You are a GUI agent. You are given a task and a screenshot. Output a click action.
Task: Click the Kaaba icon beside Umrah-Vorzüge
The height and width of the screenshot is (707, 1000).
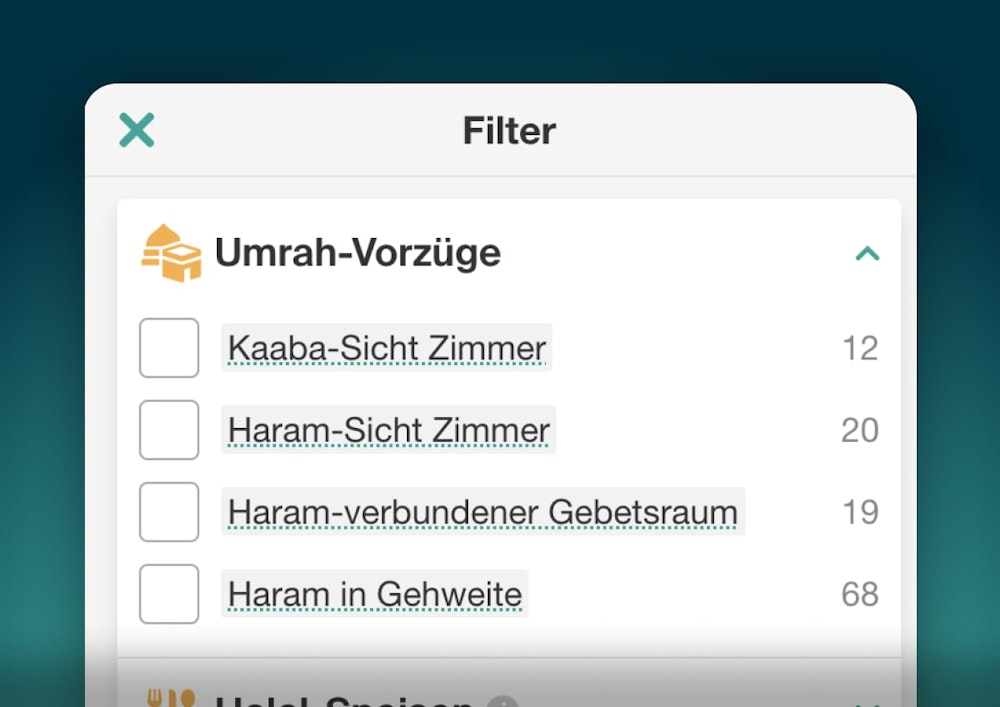(x=171, y=253)
